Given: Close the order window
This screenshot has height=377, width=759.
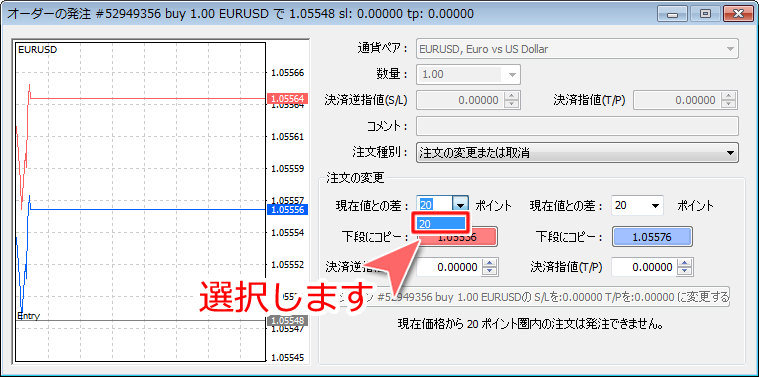Looking at the screenshot, I should point(738,14).
